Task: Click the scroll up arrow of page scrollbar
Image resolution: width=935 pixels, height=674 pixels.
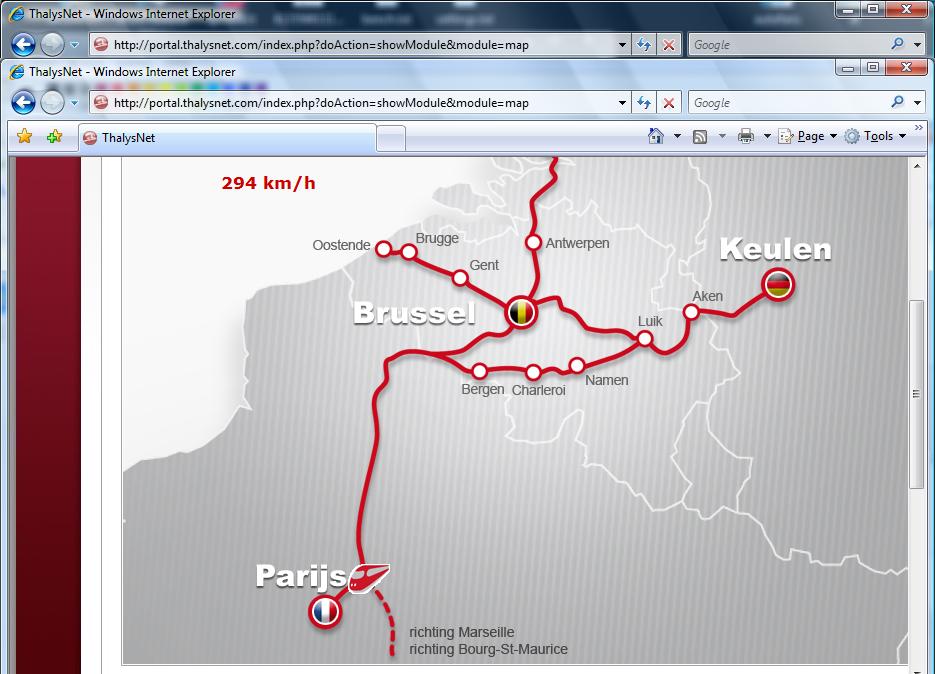Action: click(x=917, y=166)
